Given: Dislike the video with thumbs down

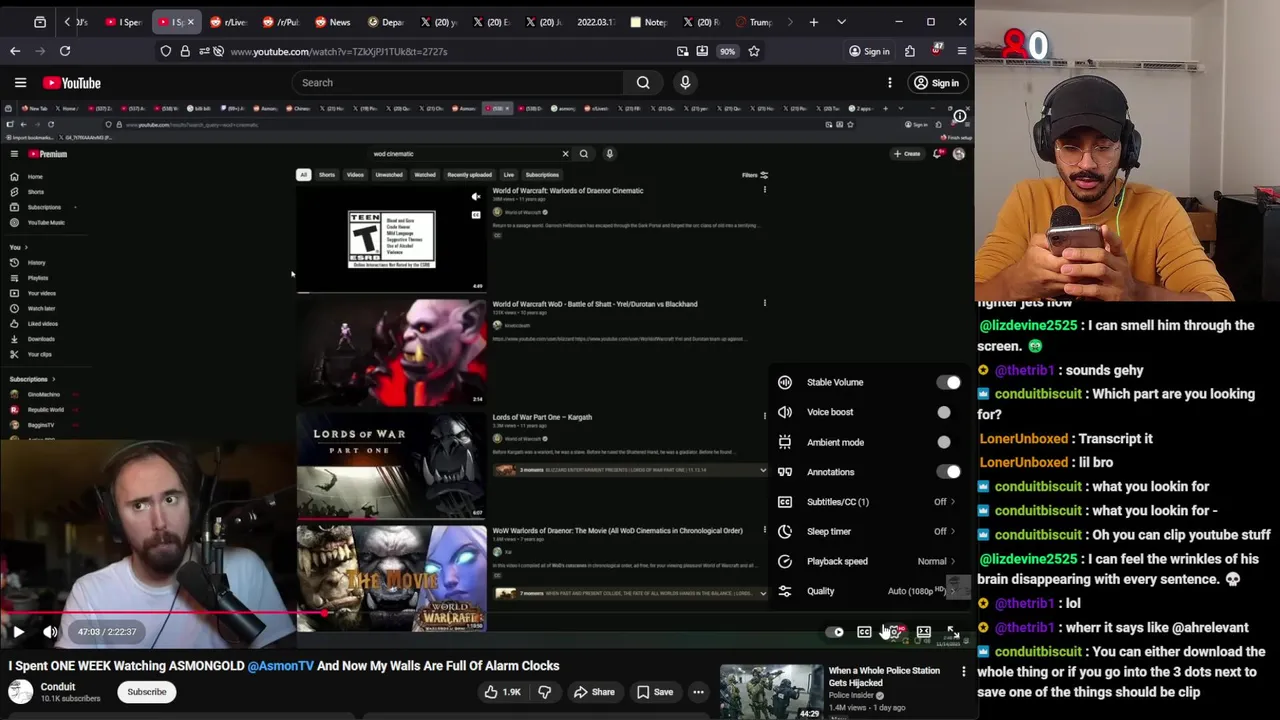Looking at the screenshot, I should [x=544, y=692].
